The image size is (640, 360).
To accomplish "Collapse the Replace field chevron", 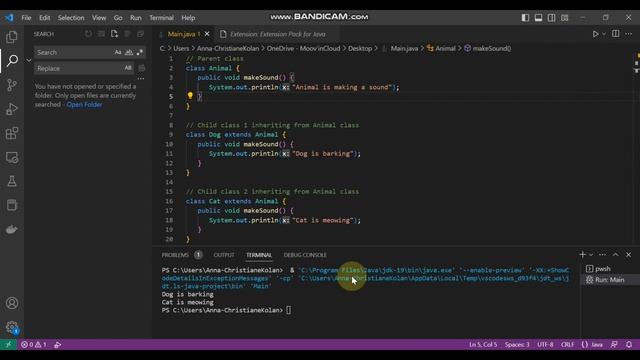I will [29, 60].
